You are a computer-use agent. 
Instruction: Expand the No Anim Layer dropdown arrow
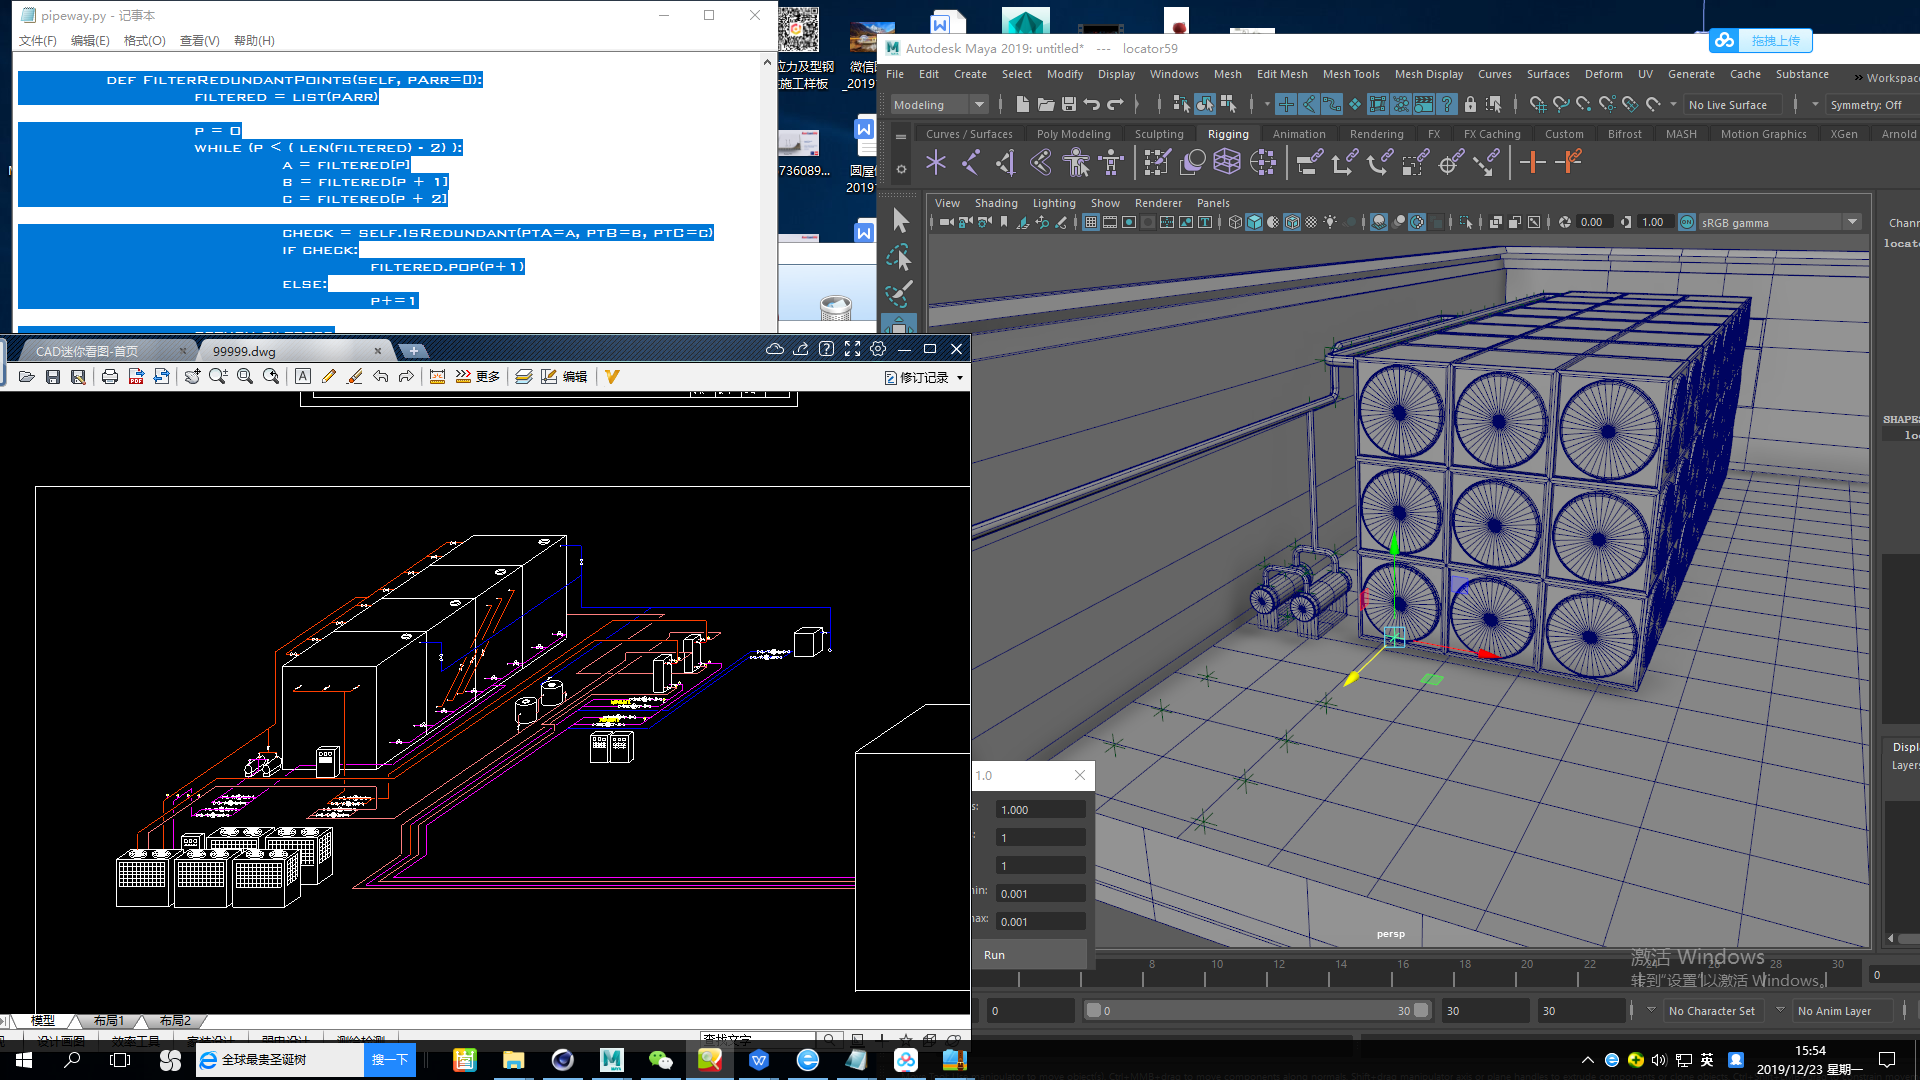point(1780,1010)
